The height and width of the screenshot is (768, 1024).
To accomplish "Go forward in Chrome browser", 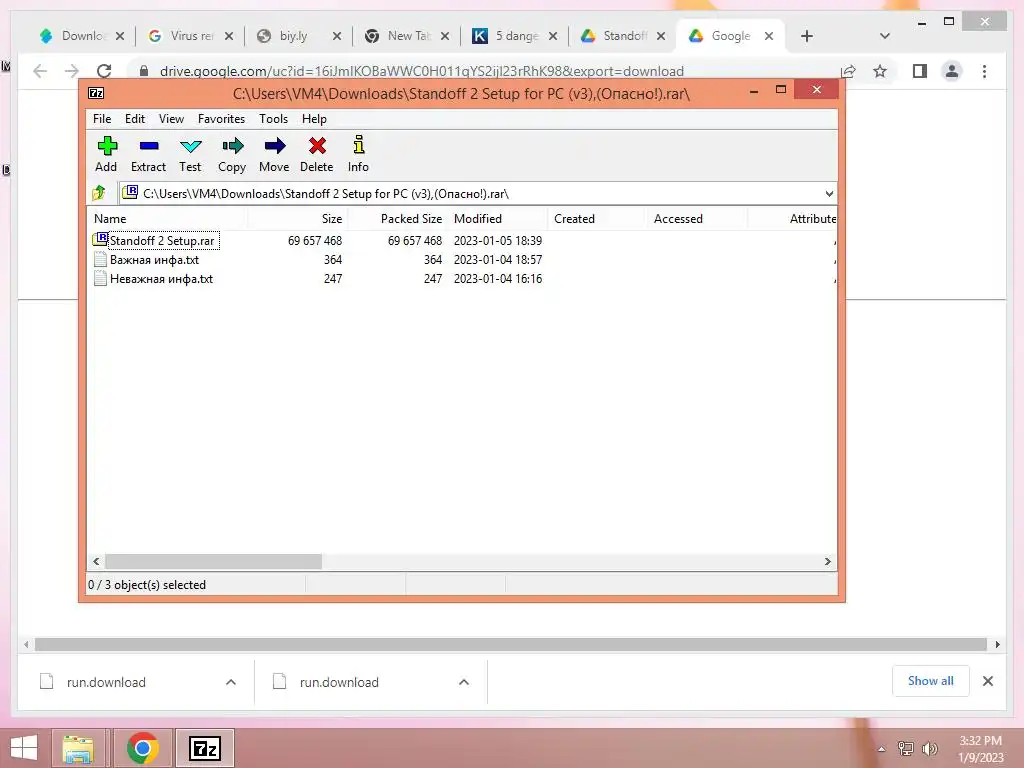I will click(x=72, y=71).
